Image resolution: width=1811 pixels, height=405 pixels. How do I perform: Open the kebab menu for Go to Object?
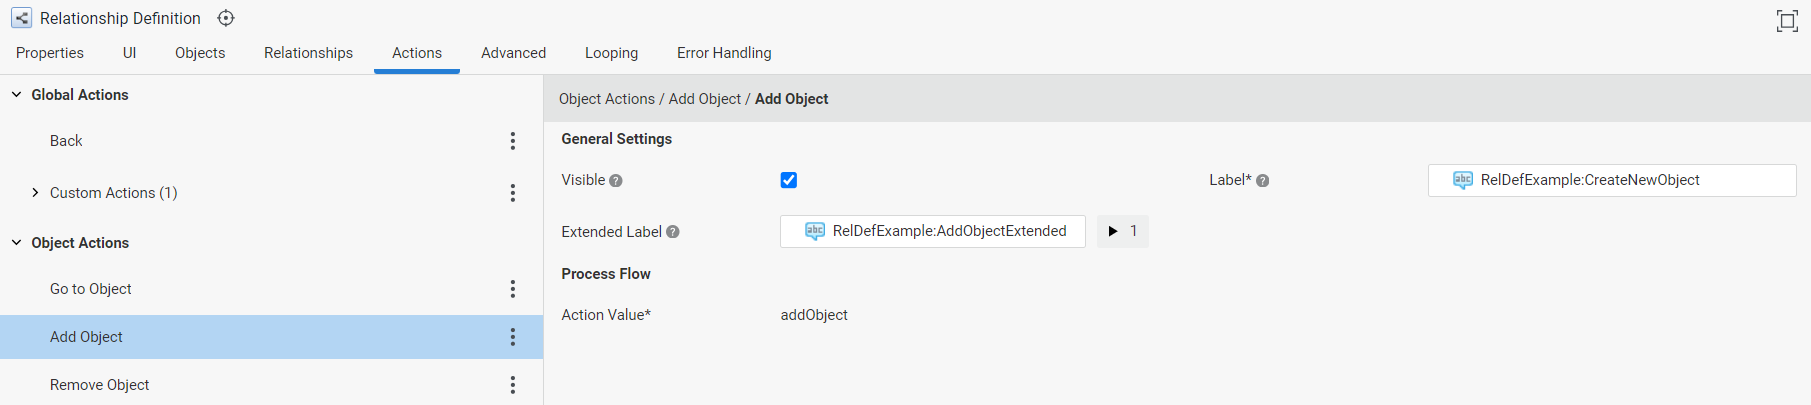pyautogui.click(x=513, y=289)
